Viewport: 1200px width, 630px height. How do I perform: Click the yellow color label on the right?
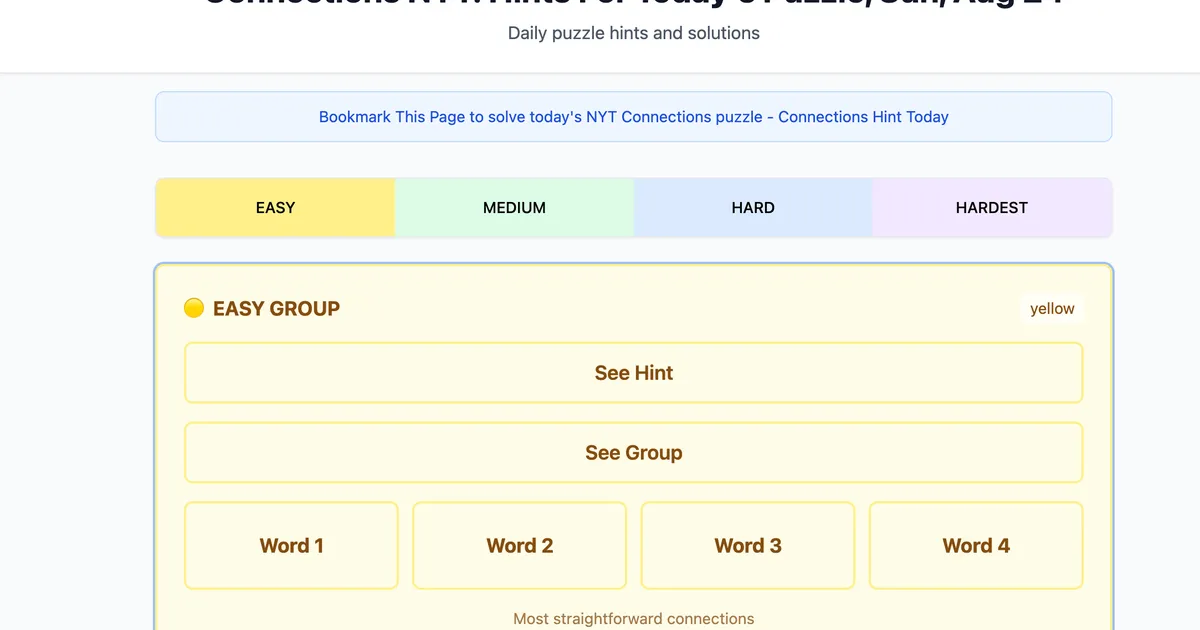pyautogui.click(x=1052, y=308)
